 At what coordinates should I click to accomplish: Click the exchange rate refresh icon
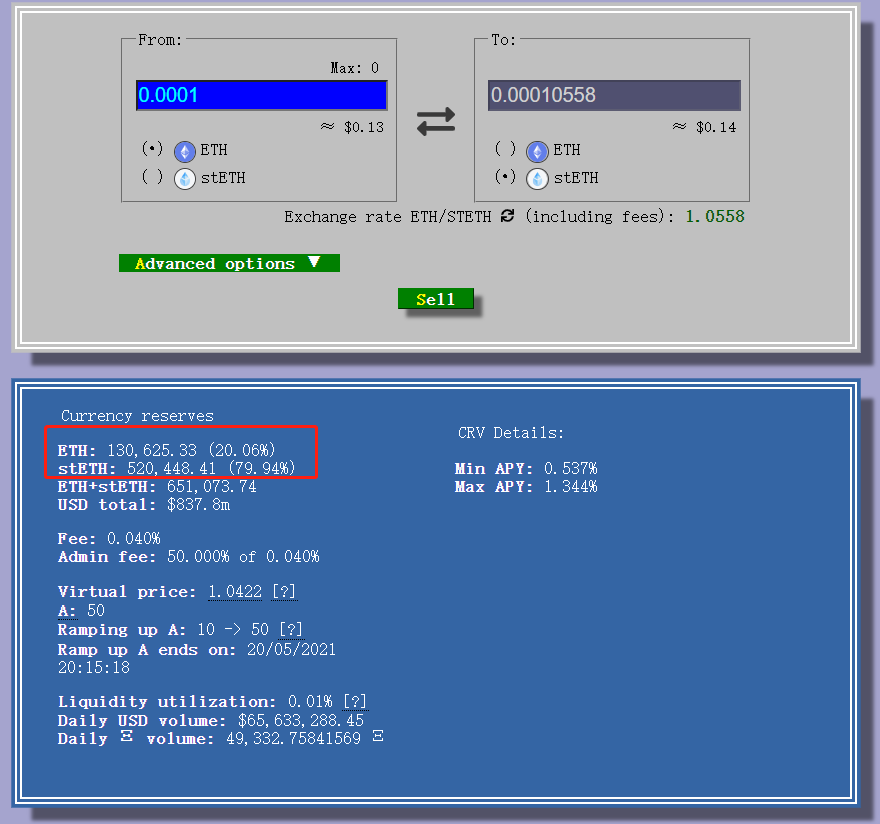point(507,216)
